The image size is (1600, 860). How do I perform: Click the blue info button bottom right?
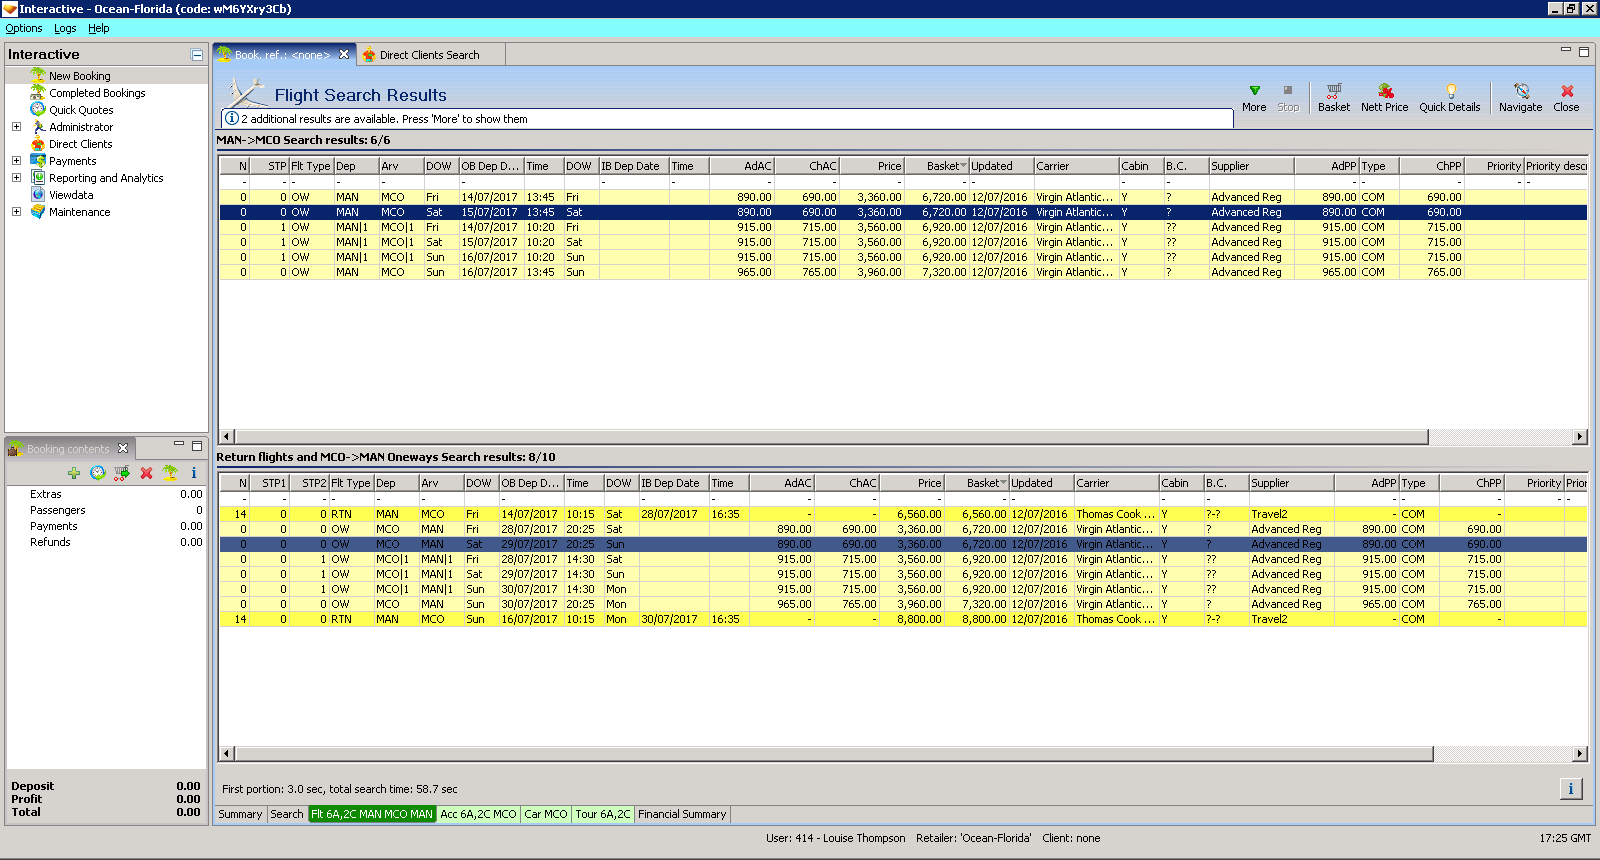(1570, 789)
